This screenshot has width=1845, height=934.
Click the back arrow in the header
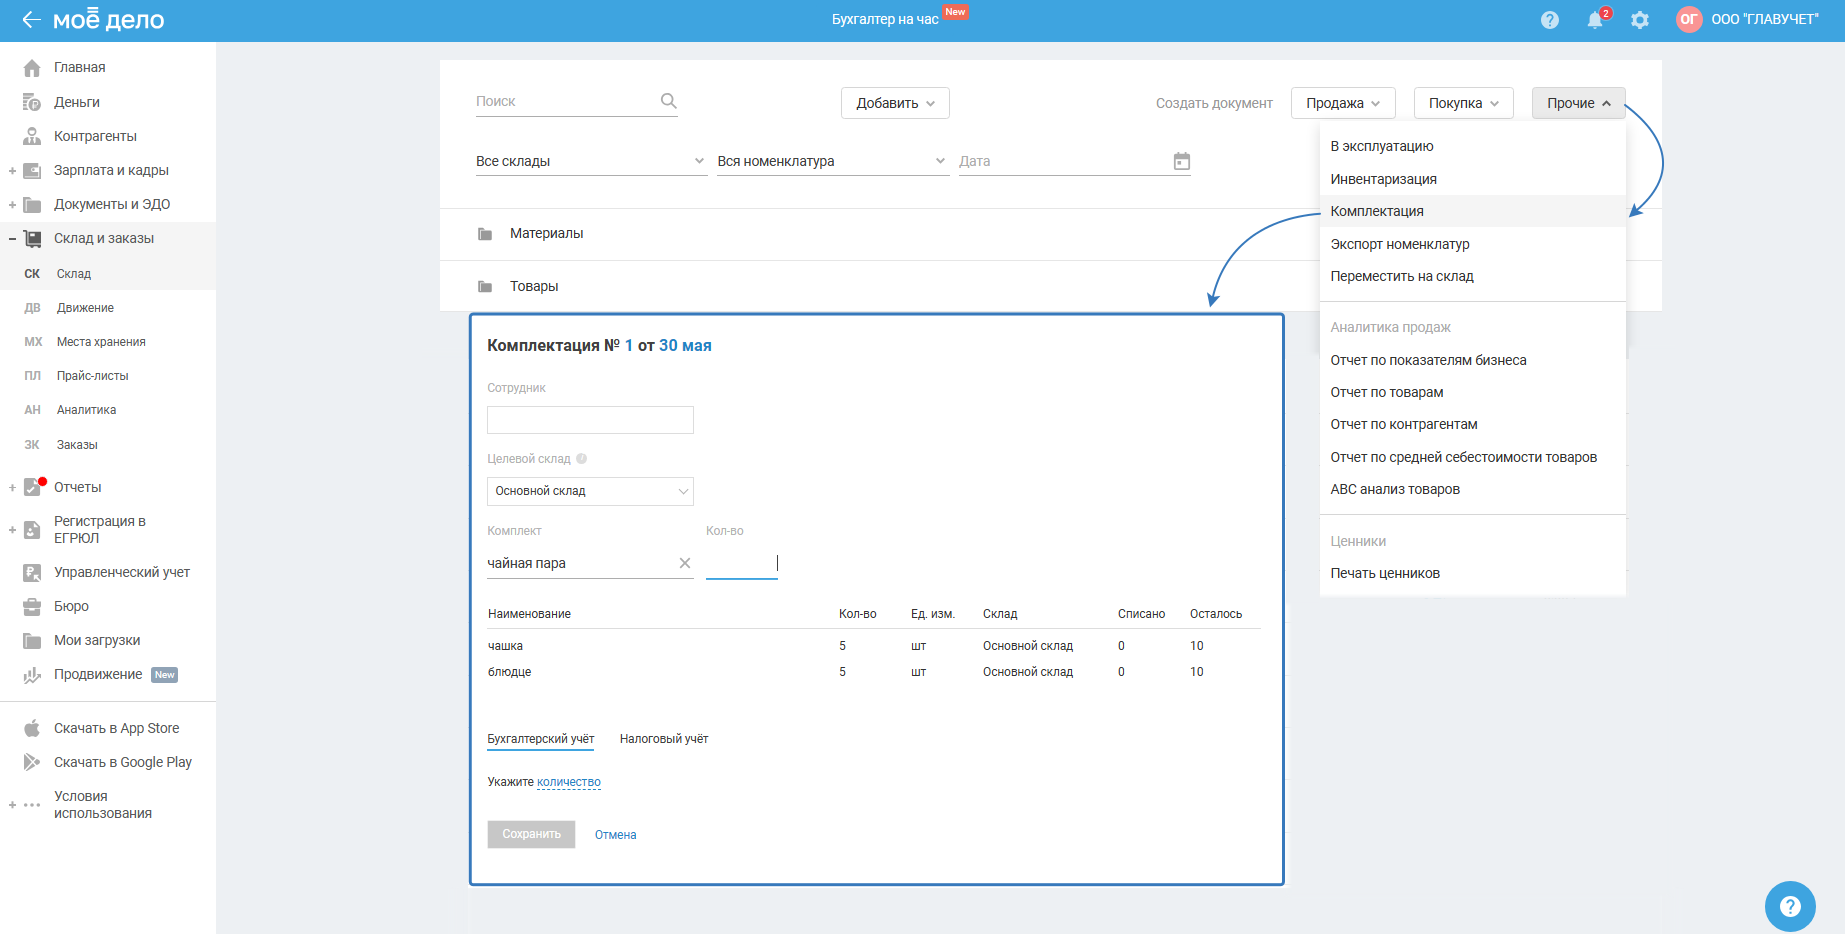click(31, 20)
